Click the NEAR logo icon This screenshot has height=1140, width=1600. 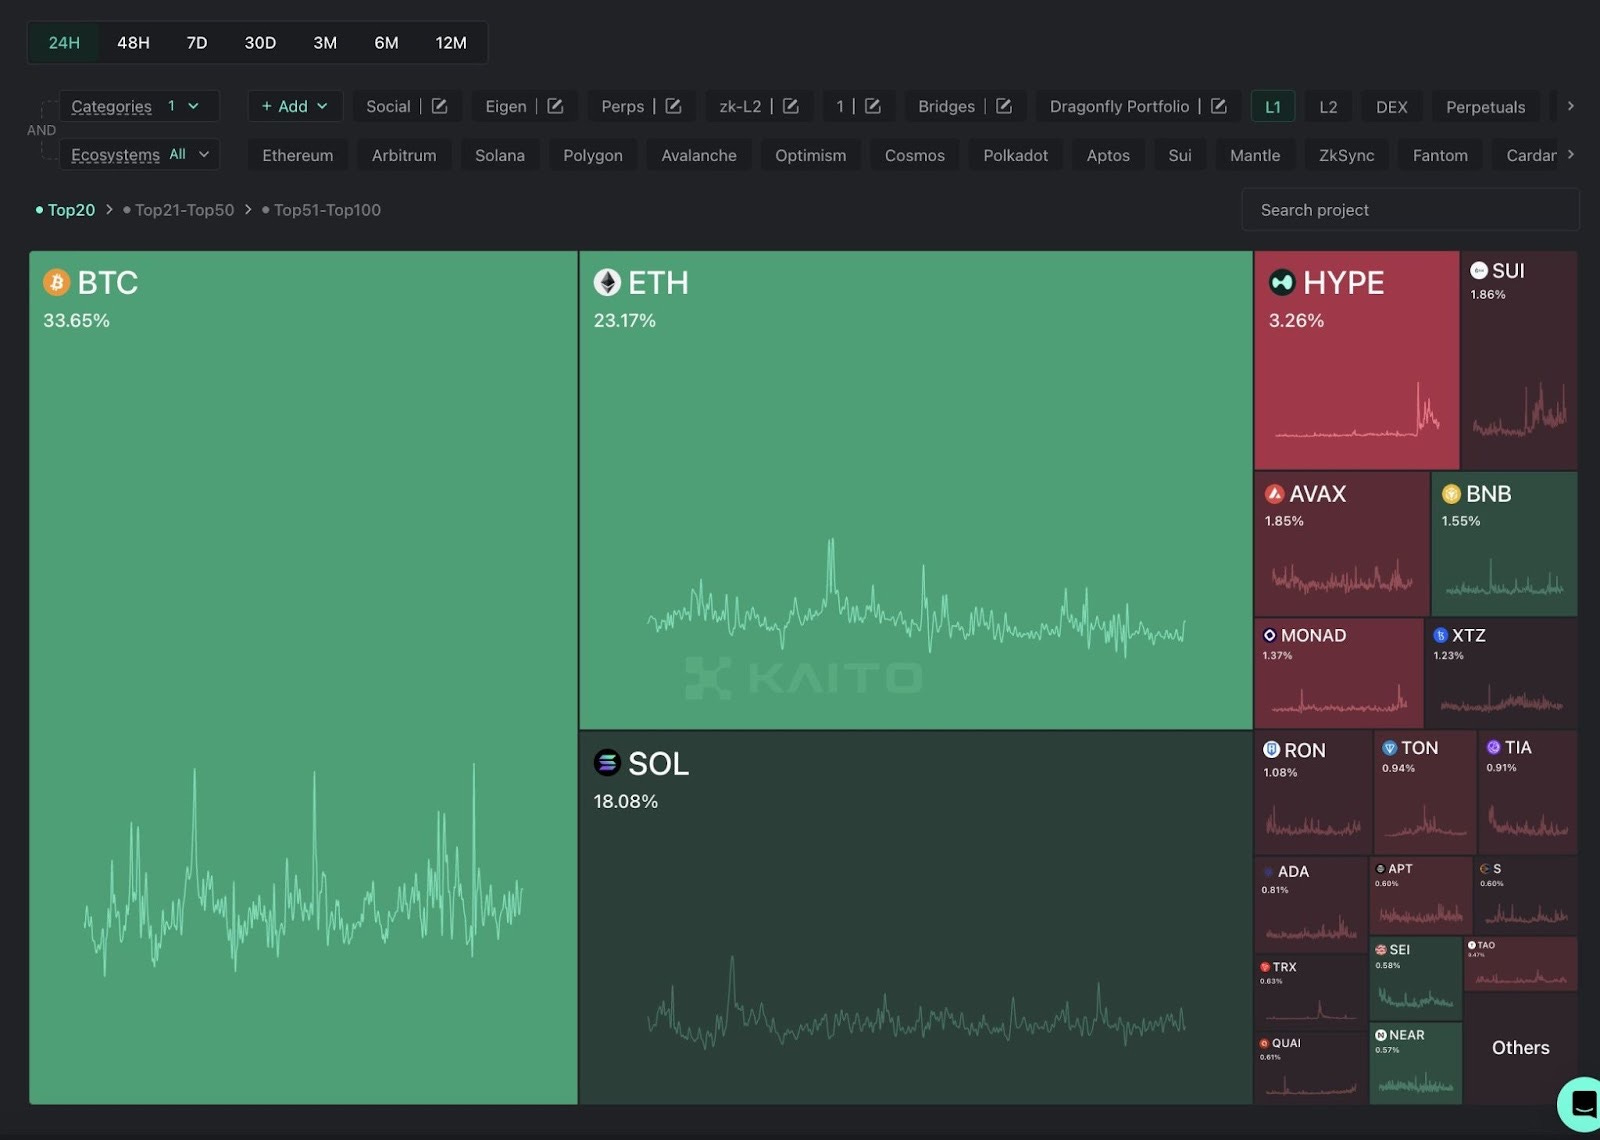(x=1381, y=1035)
